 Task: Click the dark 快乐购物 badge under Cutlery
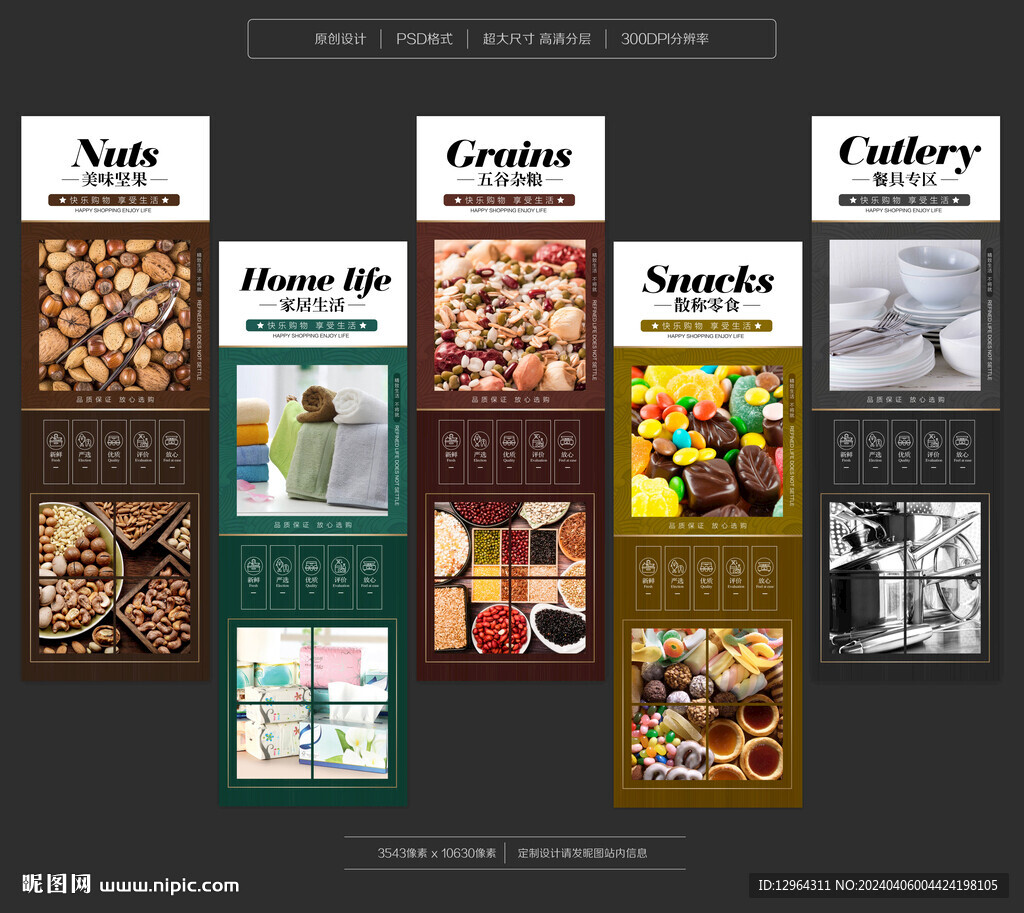tap(904, 200)
